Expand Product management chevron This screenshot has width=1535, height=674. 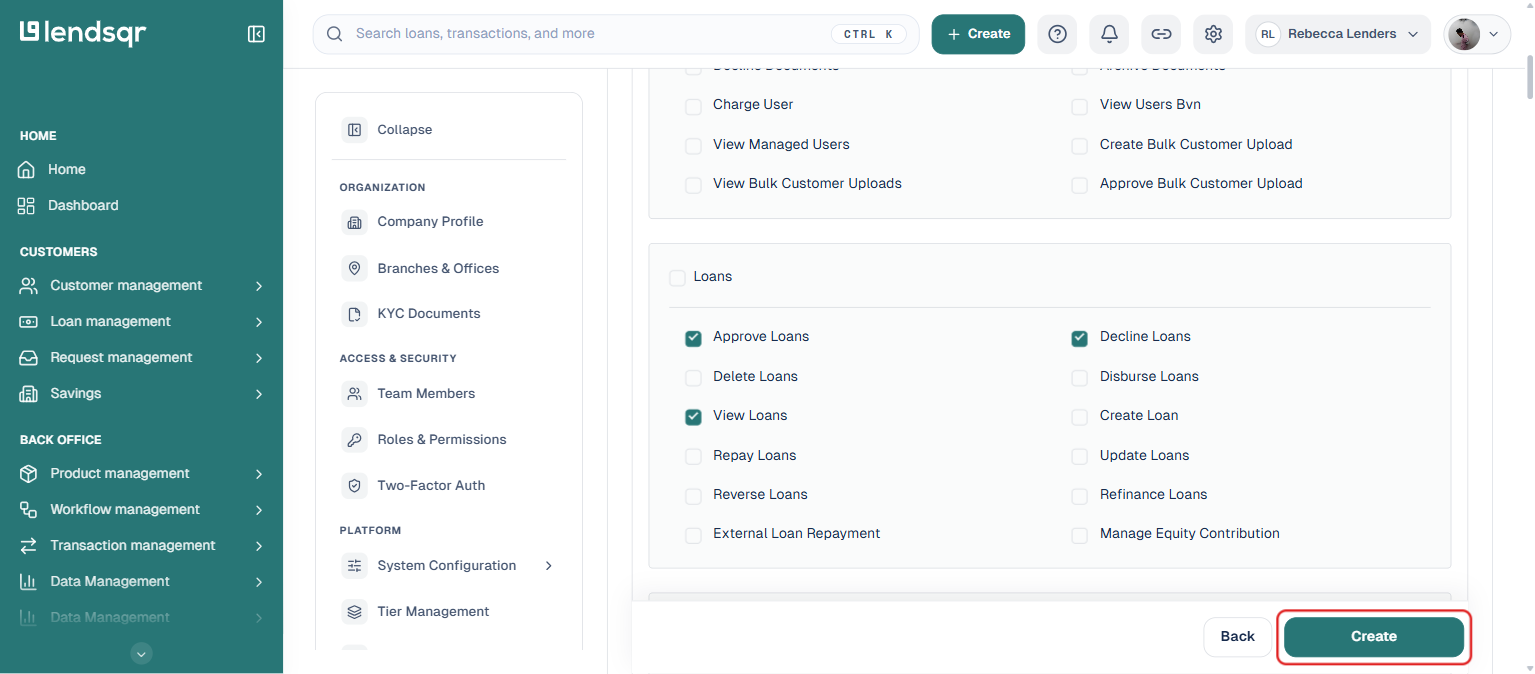[x=259, y=474]
